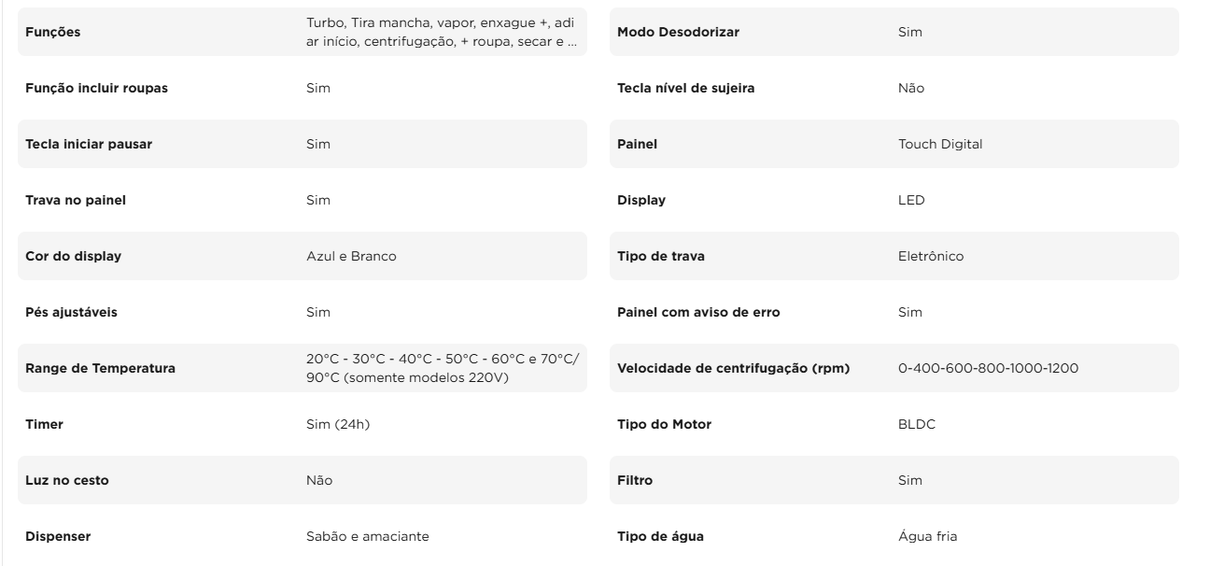This screenshot has height=566, width=1210.
Task: Click the Touch Digital panel value
Action: (x=940, y=144)
